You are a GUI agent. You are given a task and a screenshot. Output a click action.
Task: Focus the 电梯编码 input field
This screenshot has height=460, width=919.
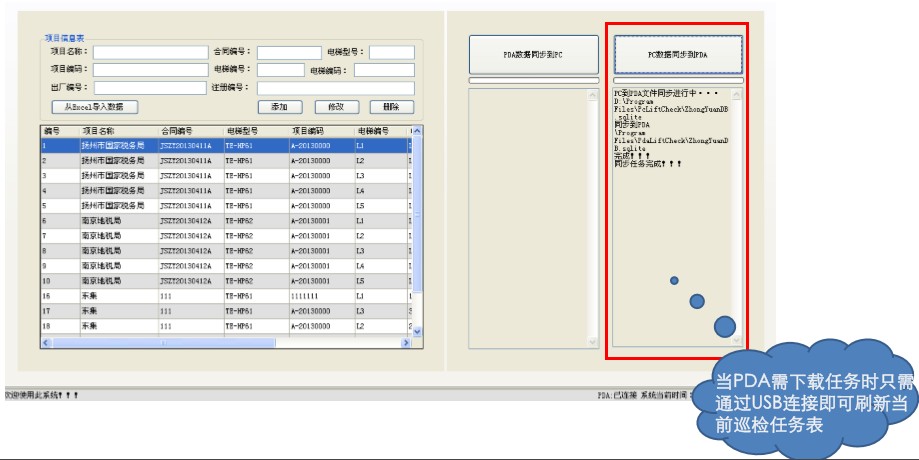coord(384,70)
